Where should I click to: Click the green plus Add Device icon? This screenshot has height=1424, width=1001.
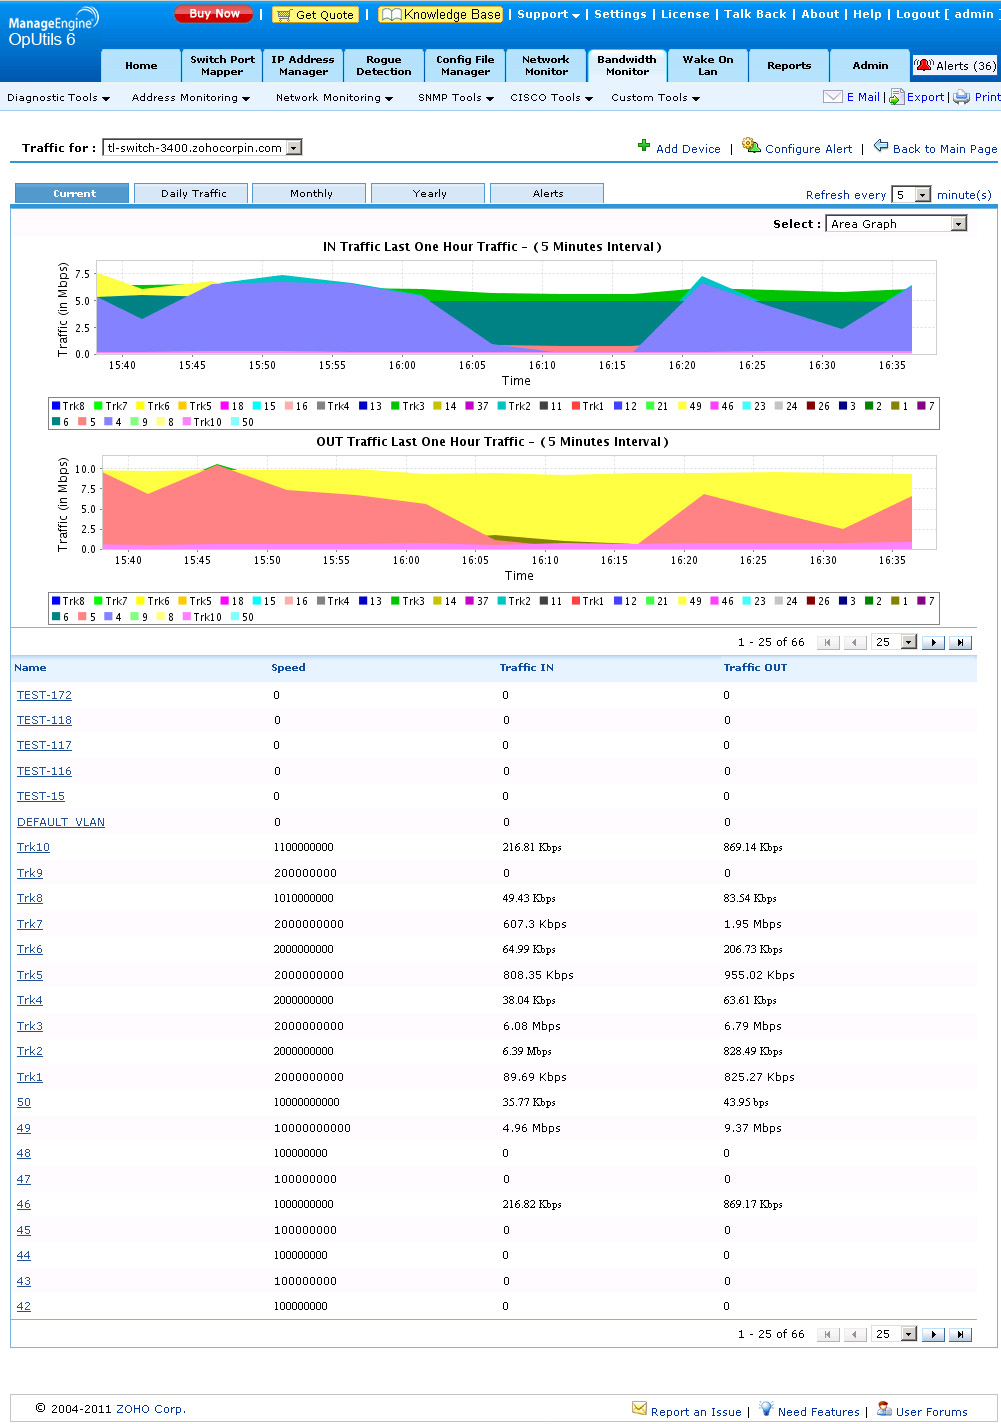point(644,146)
